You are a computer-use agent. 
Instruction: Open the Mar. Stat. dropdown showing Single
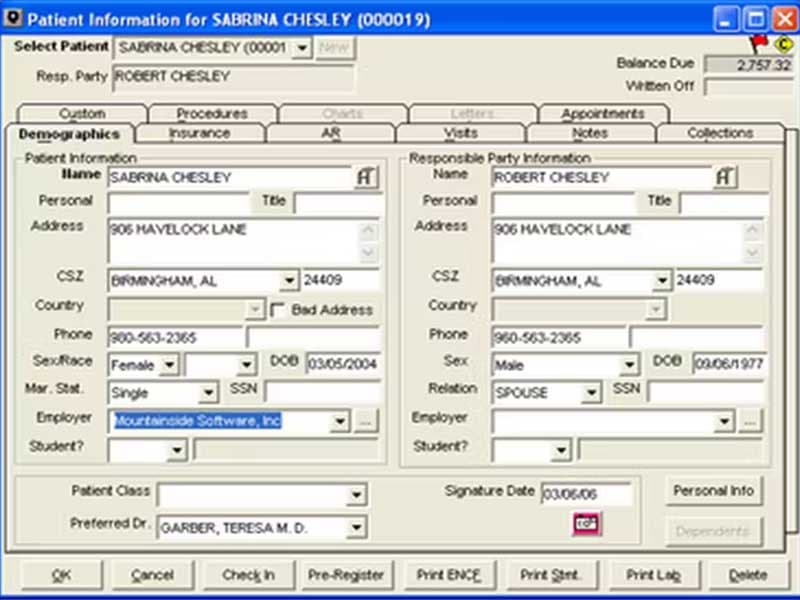208,393
